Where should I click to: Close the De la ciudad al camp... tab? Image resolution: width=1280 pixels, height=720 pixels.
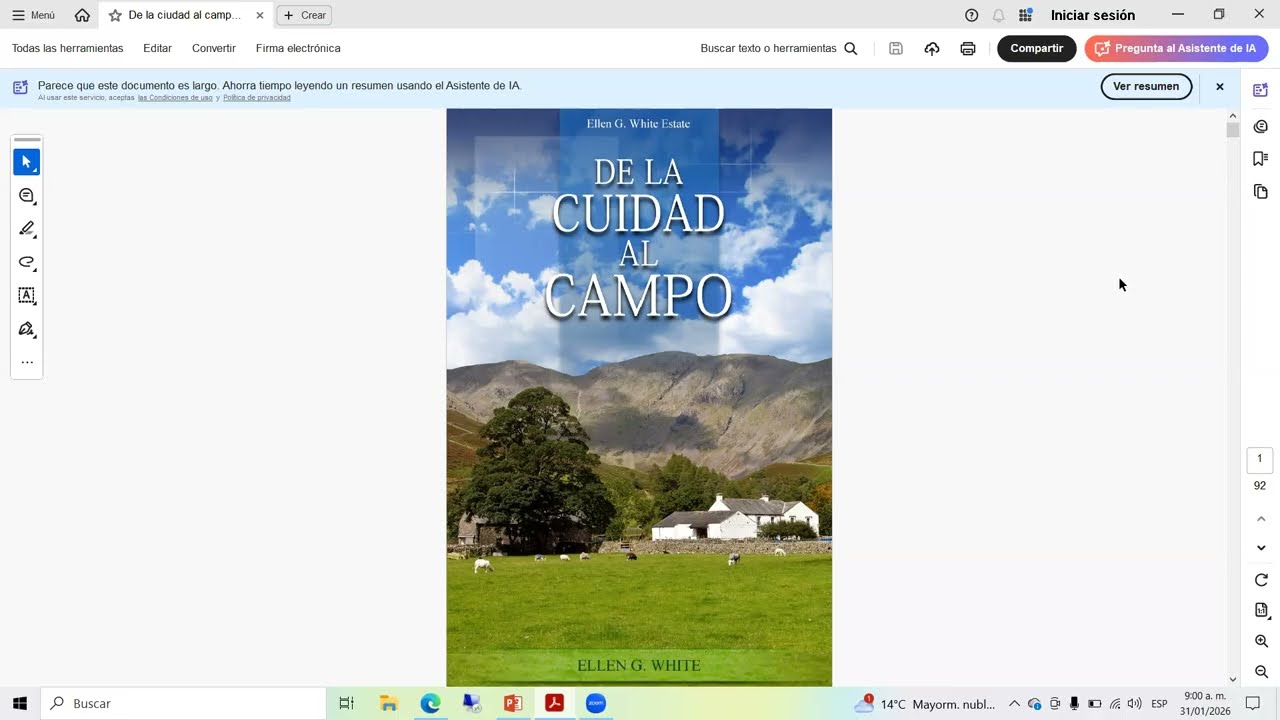259,15
